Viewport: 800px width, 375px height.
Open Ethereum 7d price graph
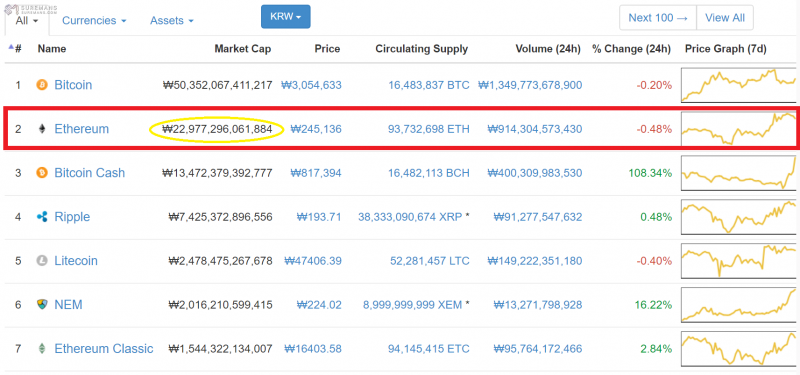pos(739,129)
